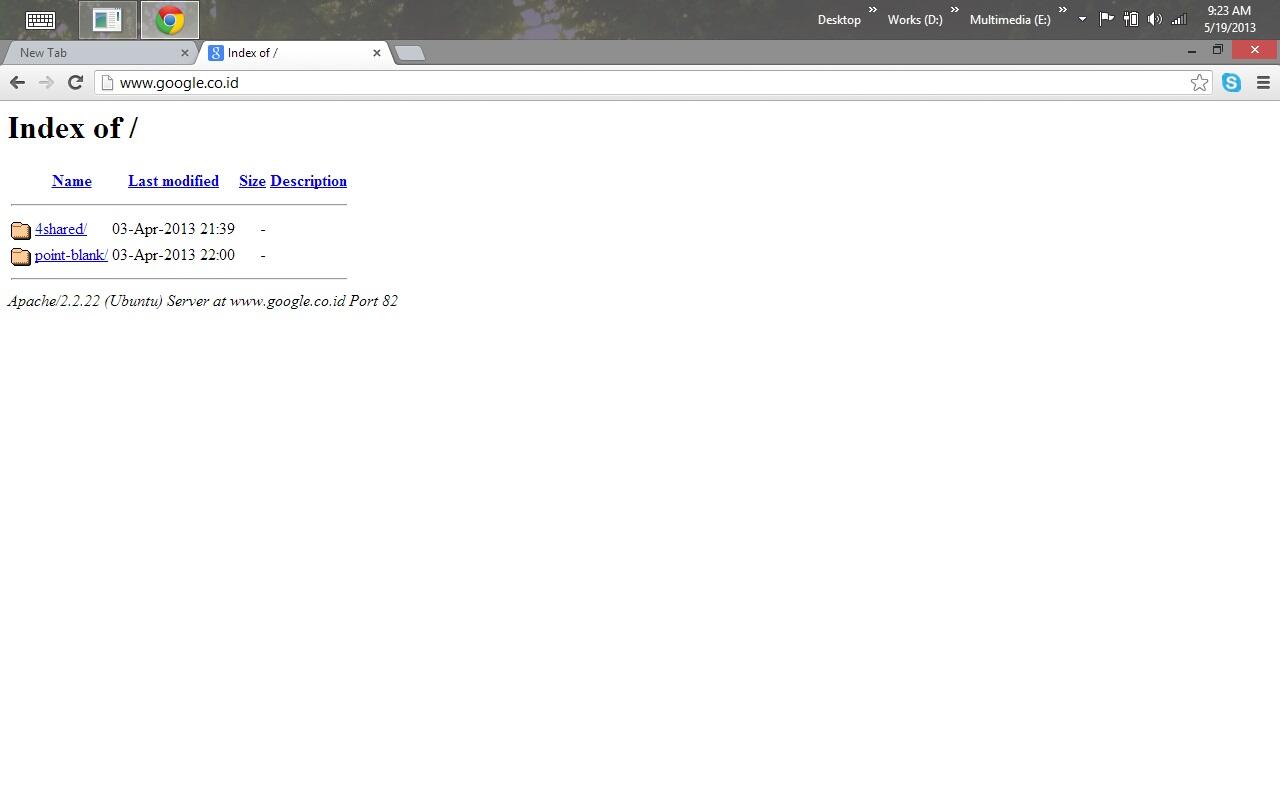Expand the Desktop toolbar chevron

click(872, 11)
